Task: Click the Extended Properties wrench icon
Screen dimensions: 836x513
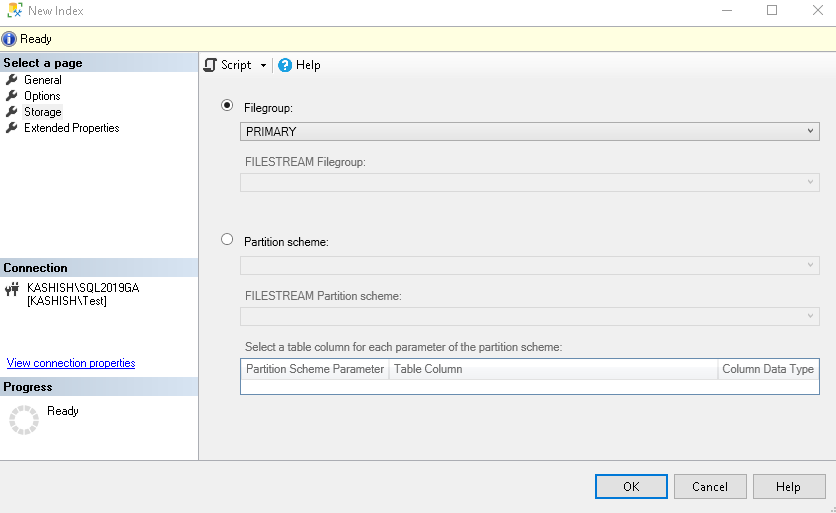Action: [12, 128]
